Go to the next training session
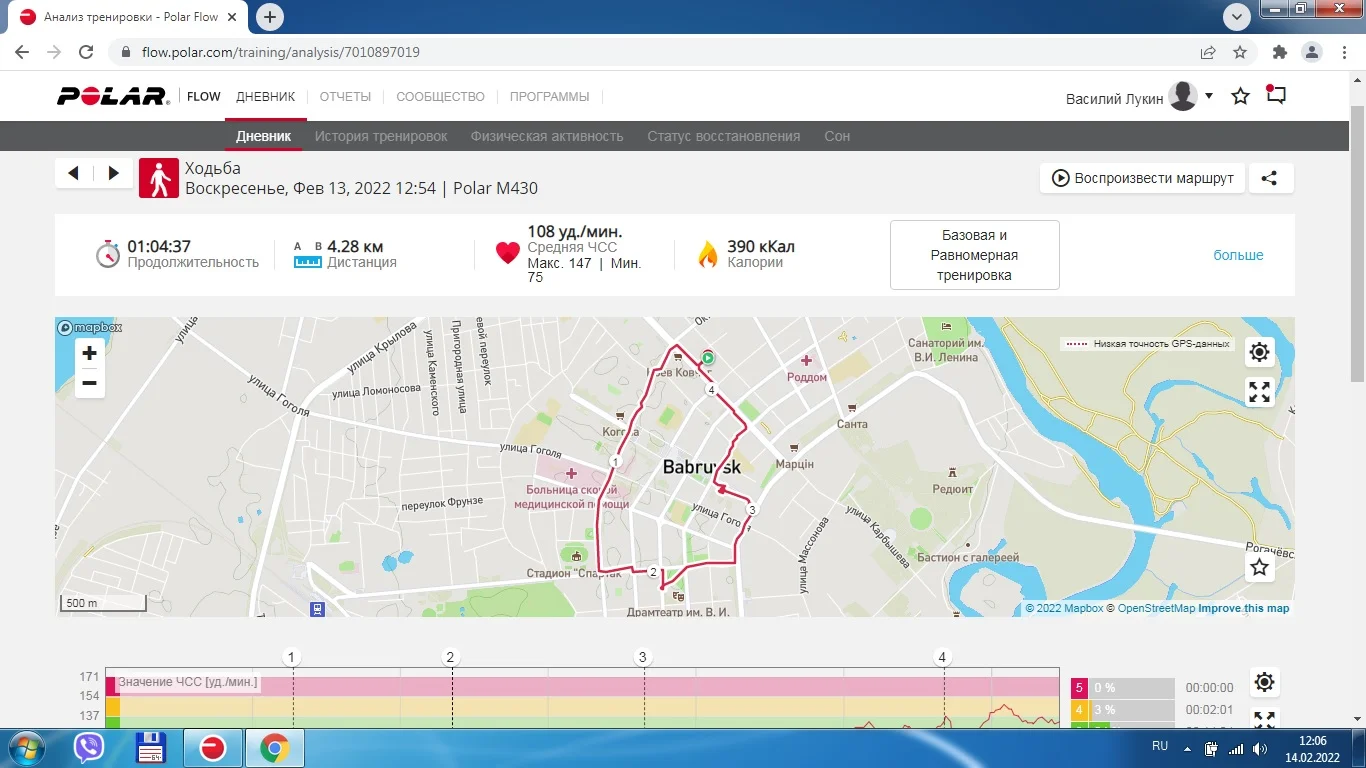Image resolution: width=1366 pixels, height=768 pixels. tap(114, 173)
